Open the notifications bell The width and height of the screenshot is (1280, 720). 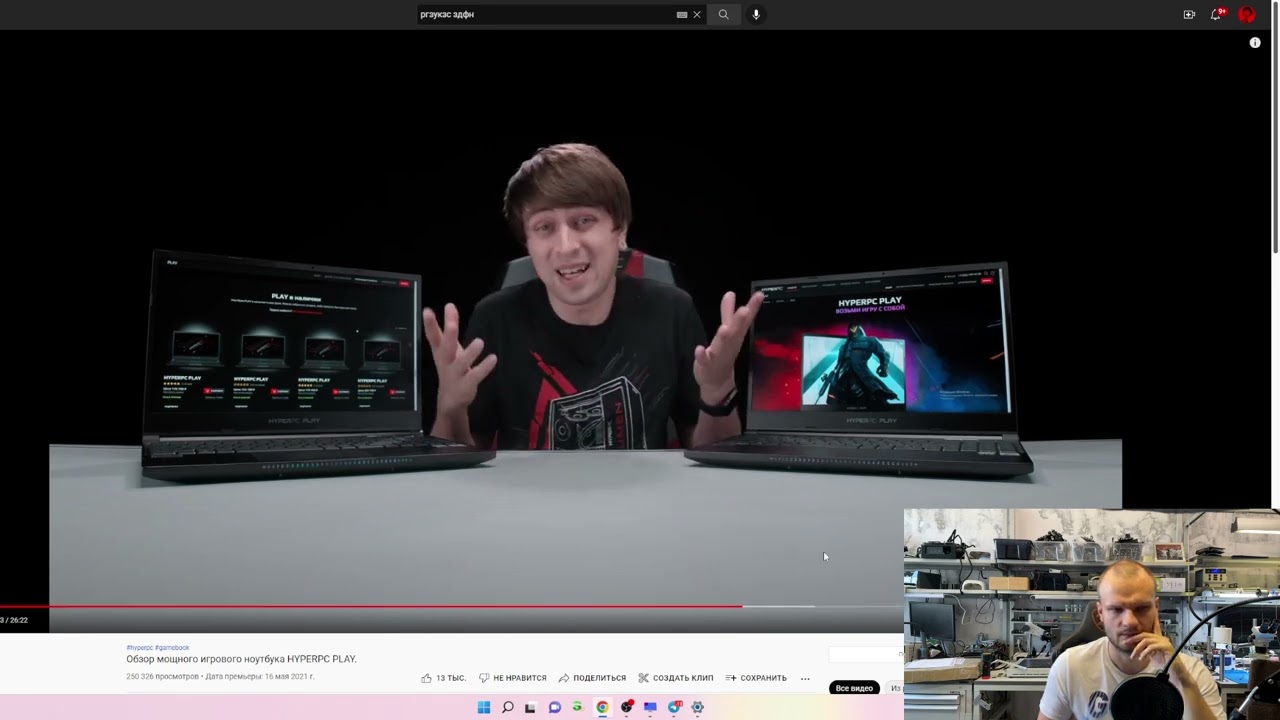point(1216,14)
